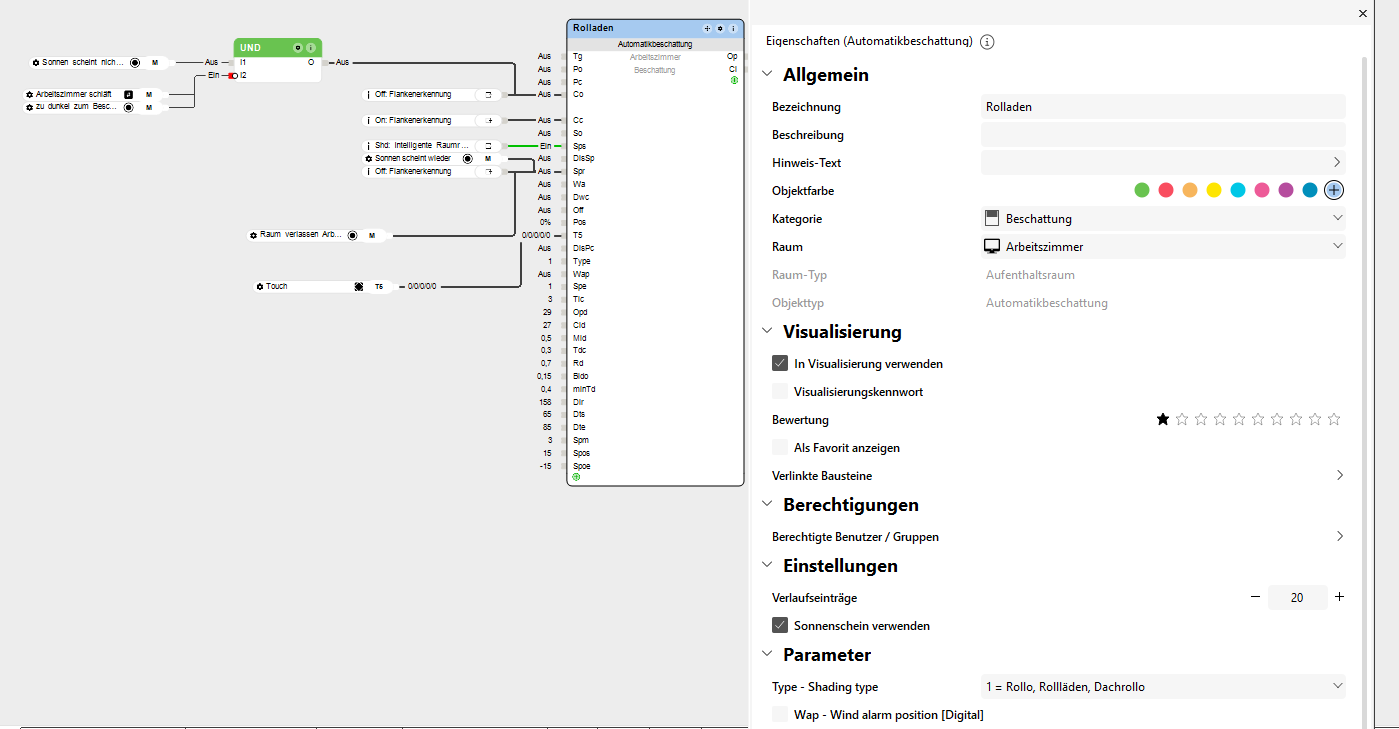
Task: Click the circle icon on 'Sonnen scheint wieder' node
Action: [x=467, y=158]
